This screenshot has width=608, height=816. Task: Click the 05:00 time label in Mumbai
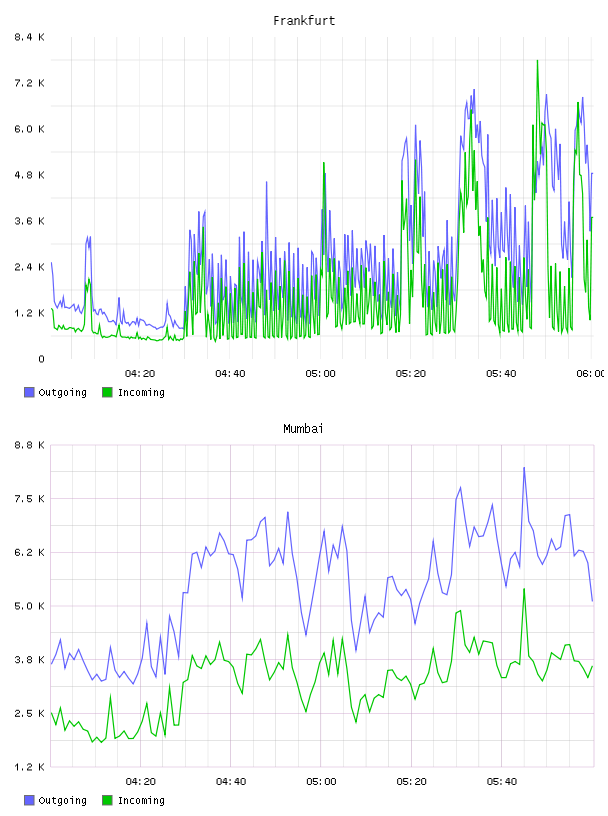point(321,782)
